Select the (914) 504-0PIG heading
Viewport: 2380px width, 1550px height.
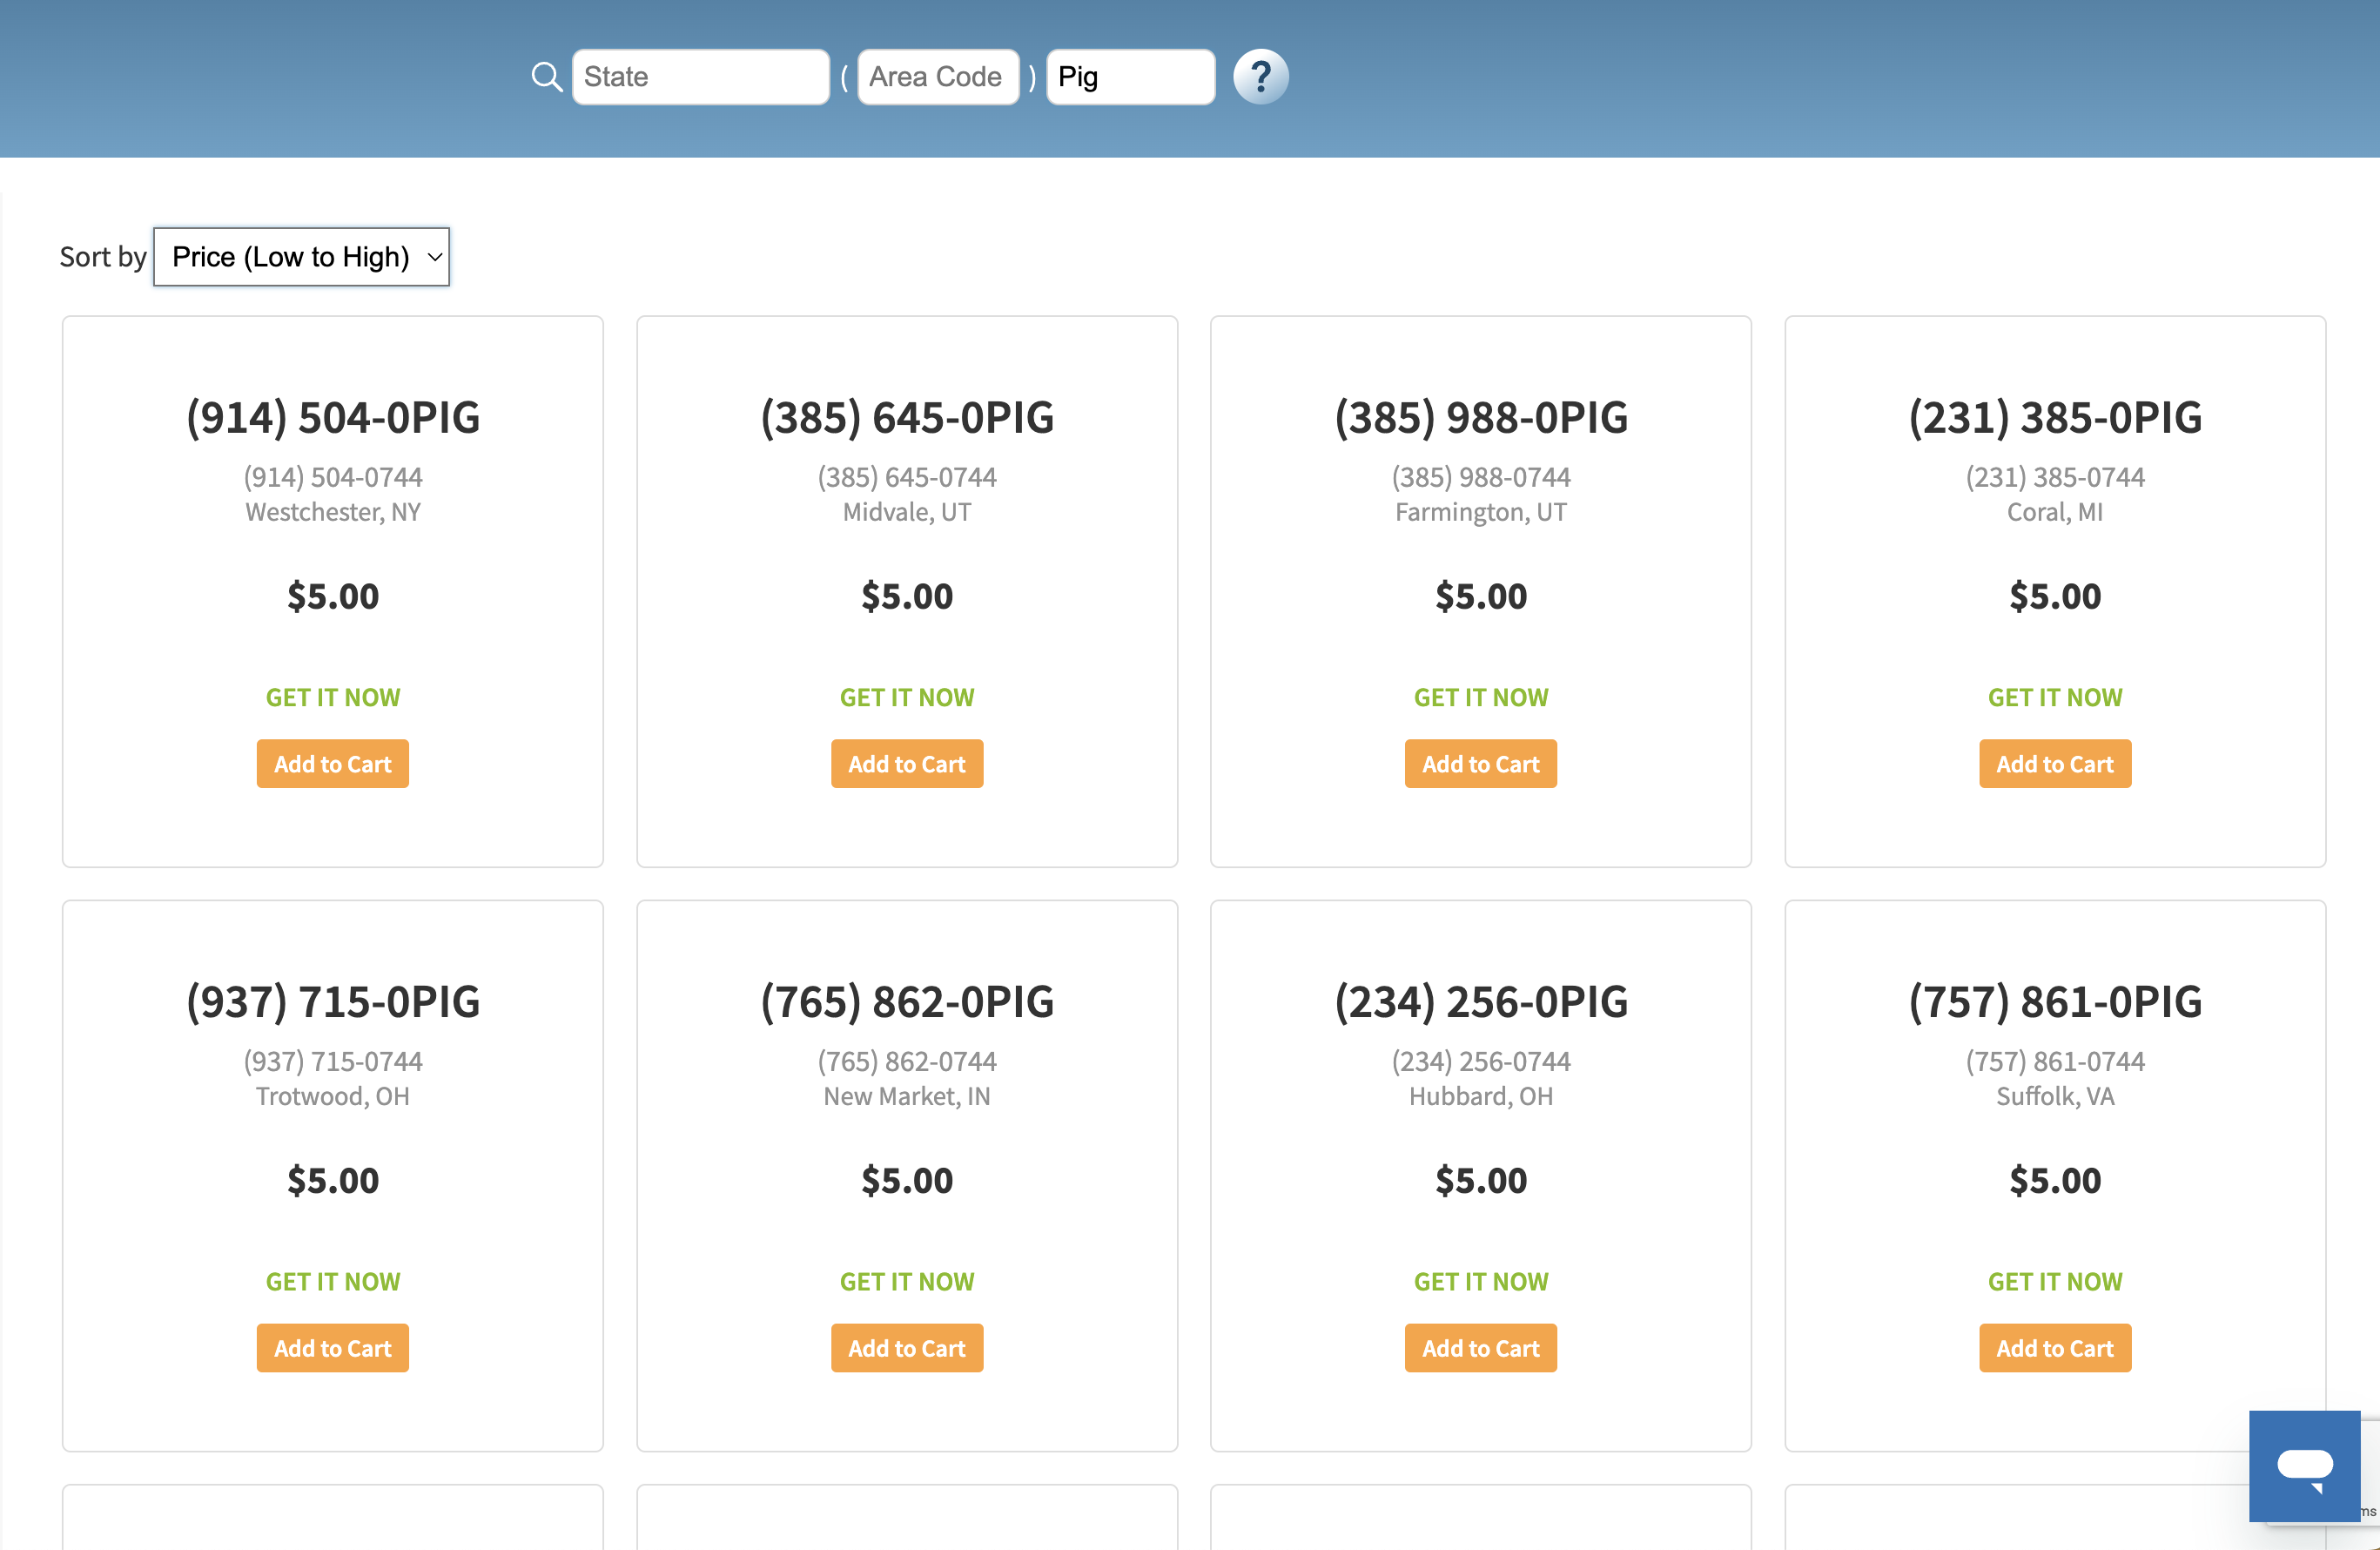tap(333, 417)
